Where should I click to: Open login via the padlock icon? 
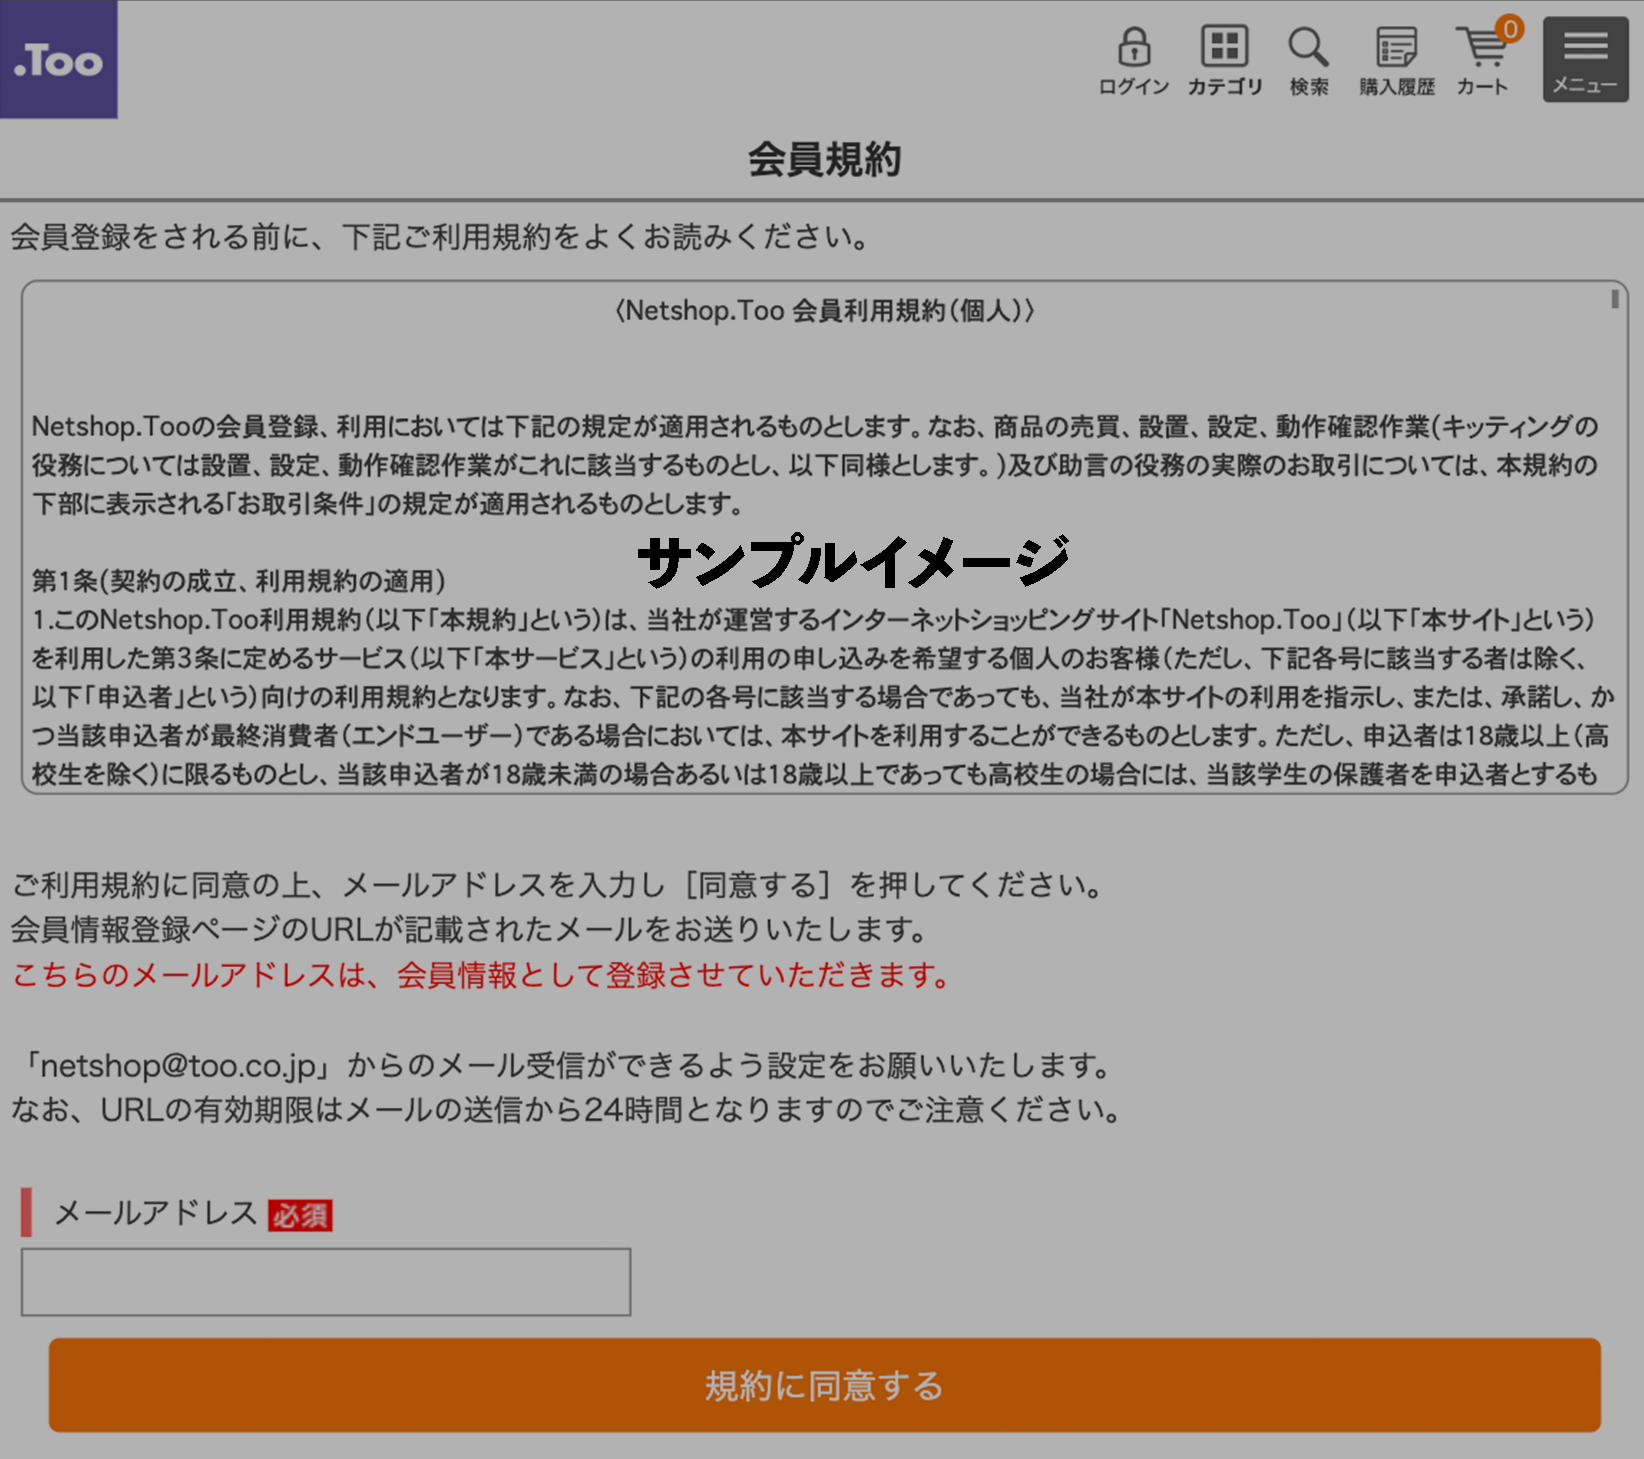pos(1134,47)
